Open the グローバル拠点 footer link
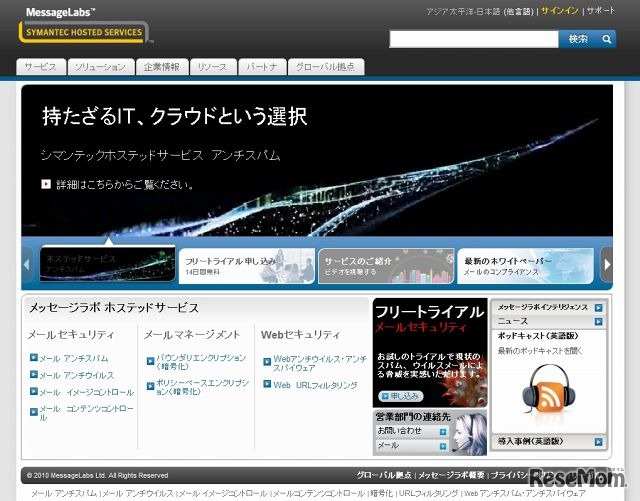The height and width of the screenshot is (501, 640). click(384, 475)
